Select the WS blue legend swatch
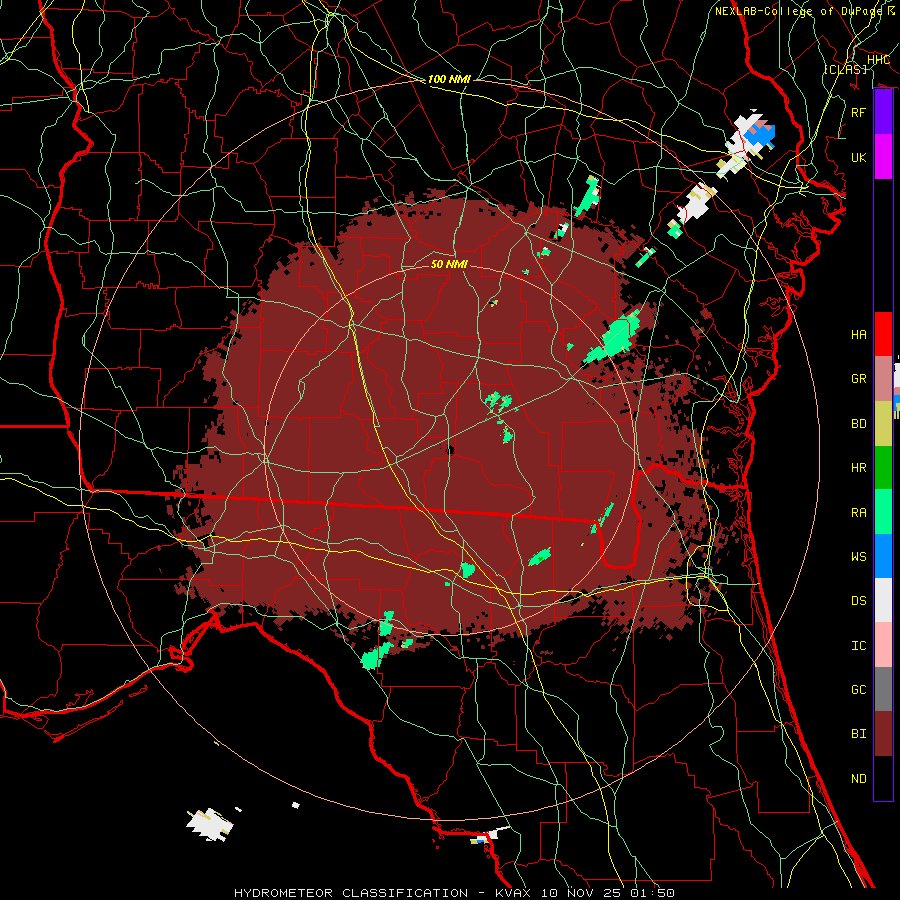The height and width of the screenshot is (900, 900). [883, 556]
